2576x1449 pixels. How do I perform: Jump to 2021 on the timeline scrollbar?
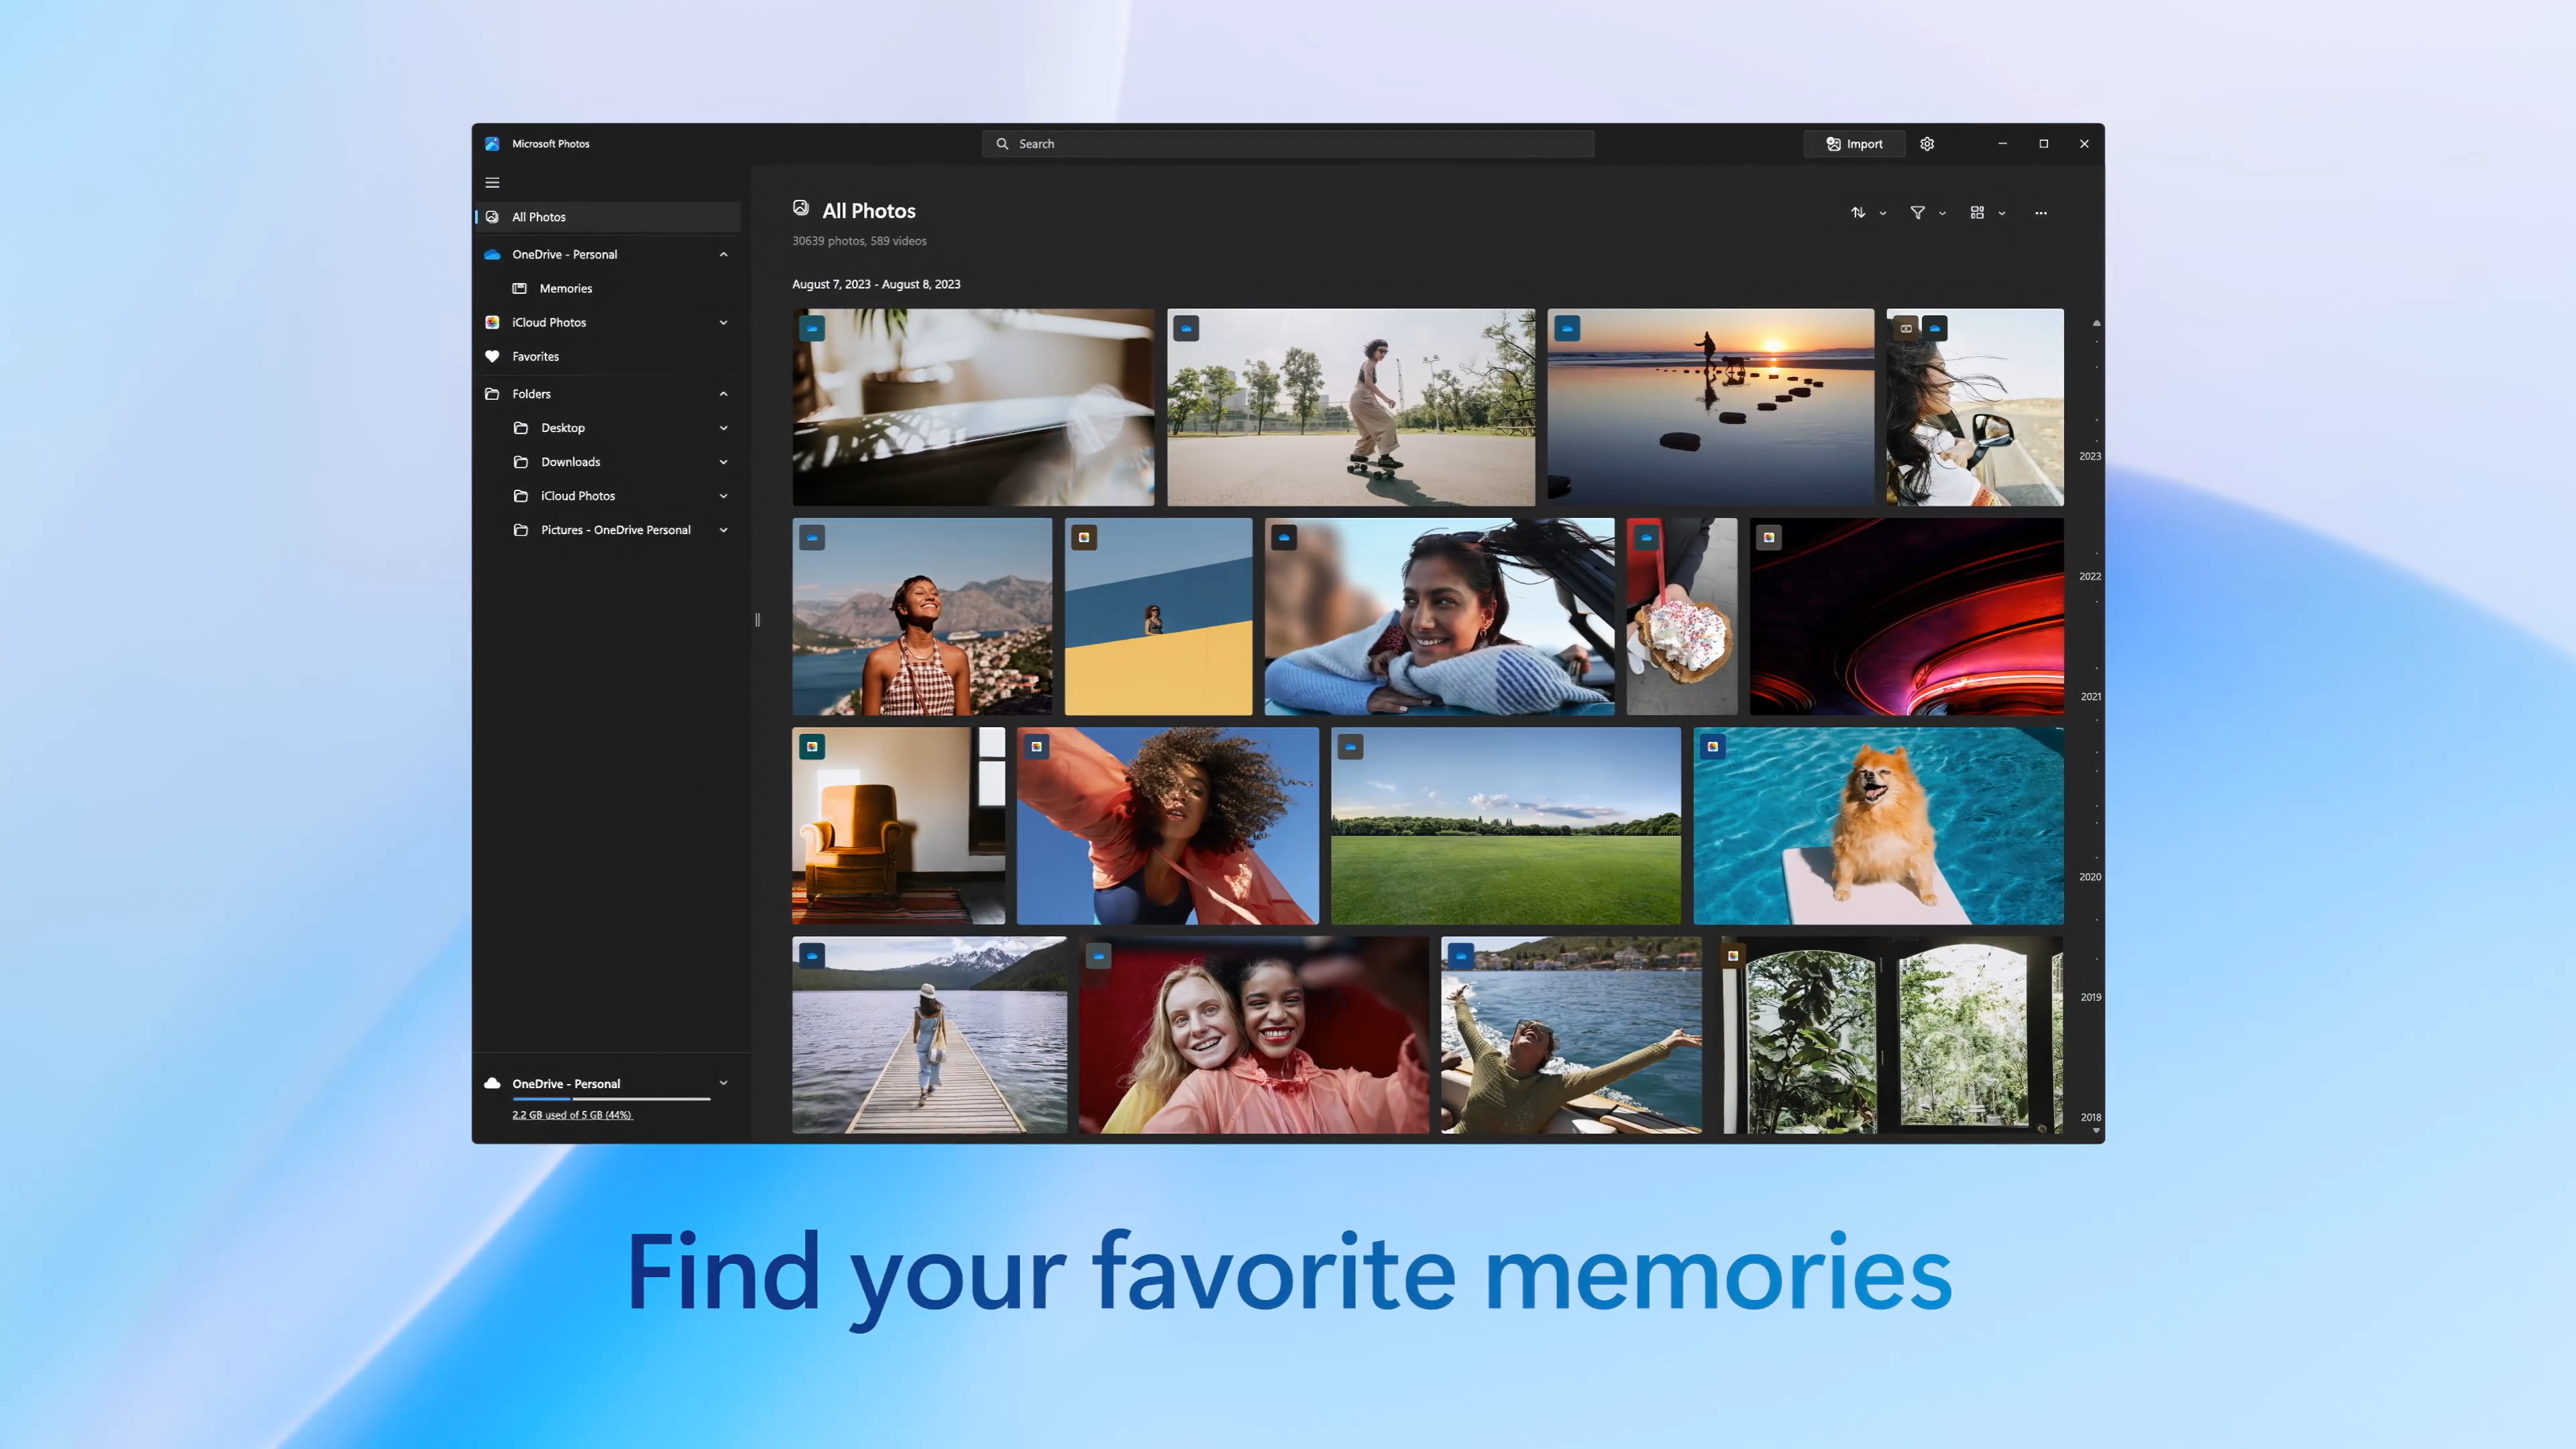coord(2090,697)
